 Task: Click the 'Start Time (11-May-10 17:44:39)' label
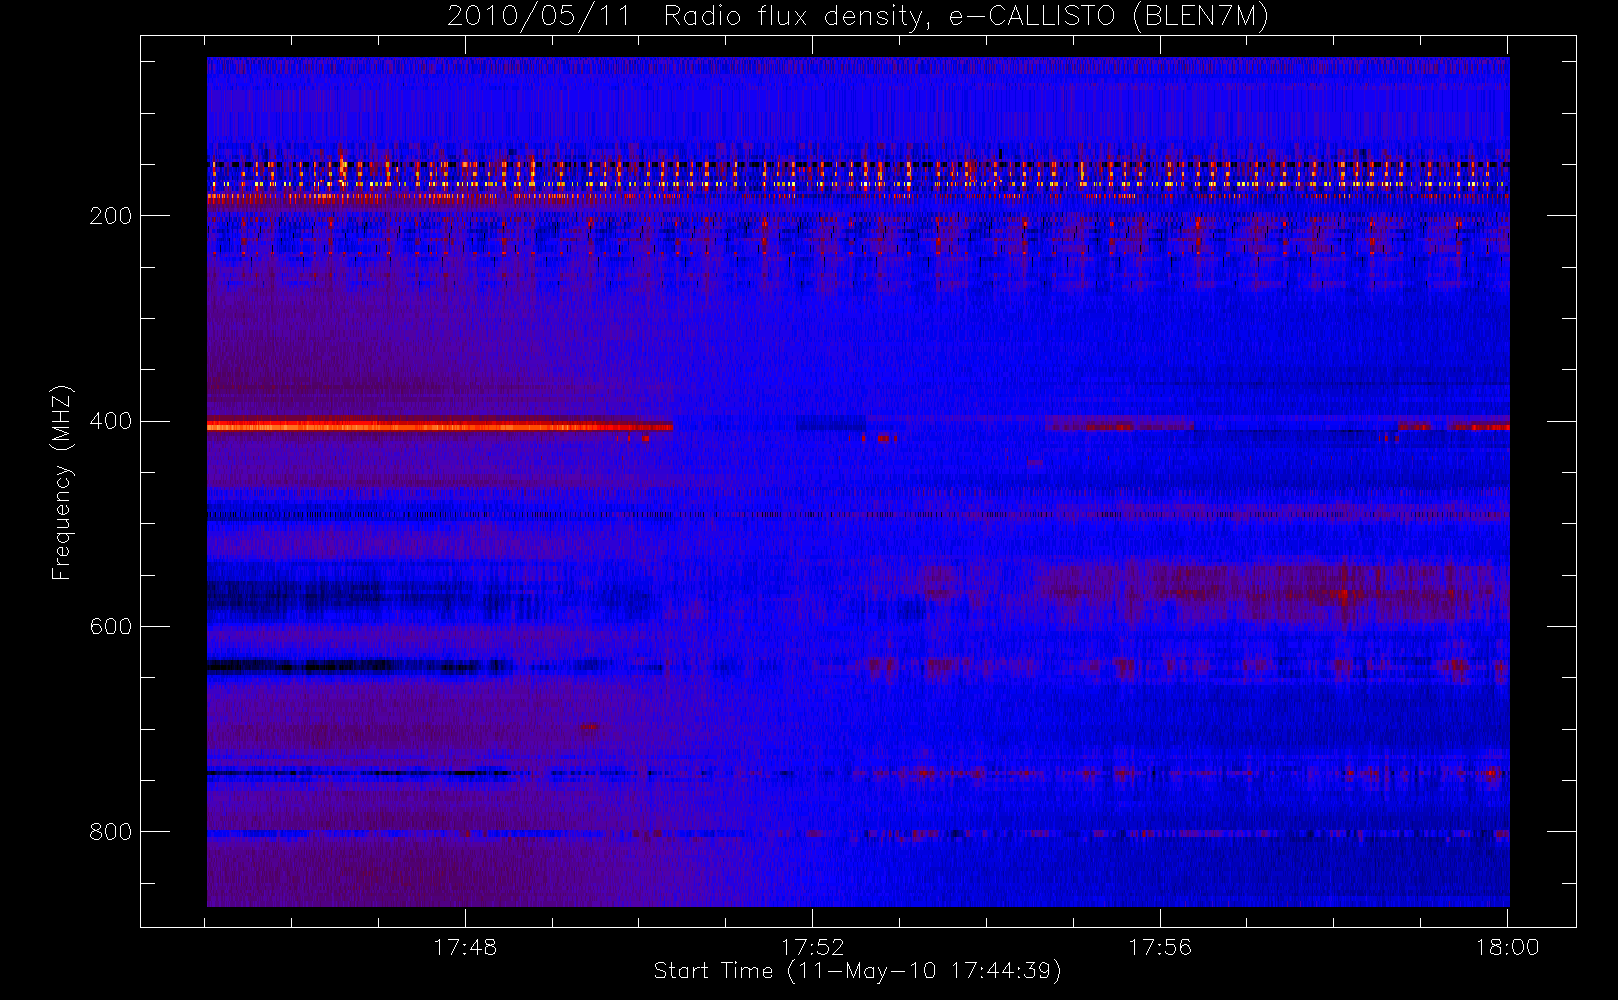pos(857,971)
